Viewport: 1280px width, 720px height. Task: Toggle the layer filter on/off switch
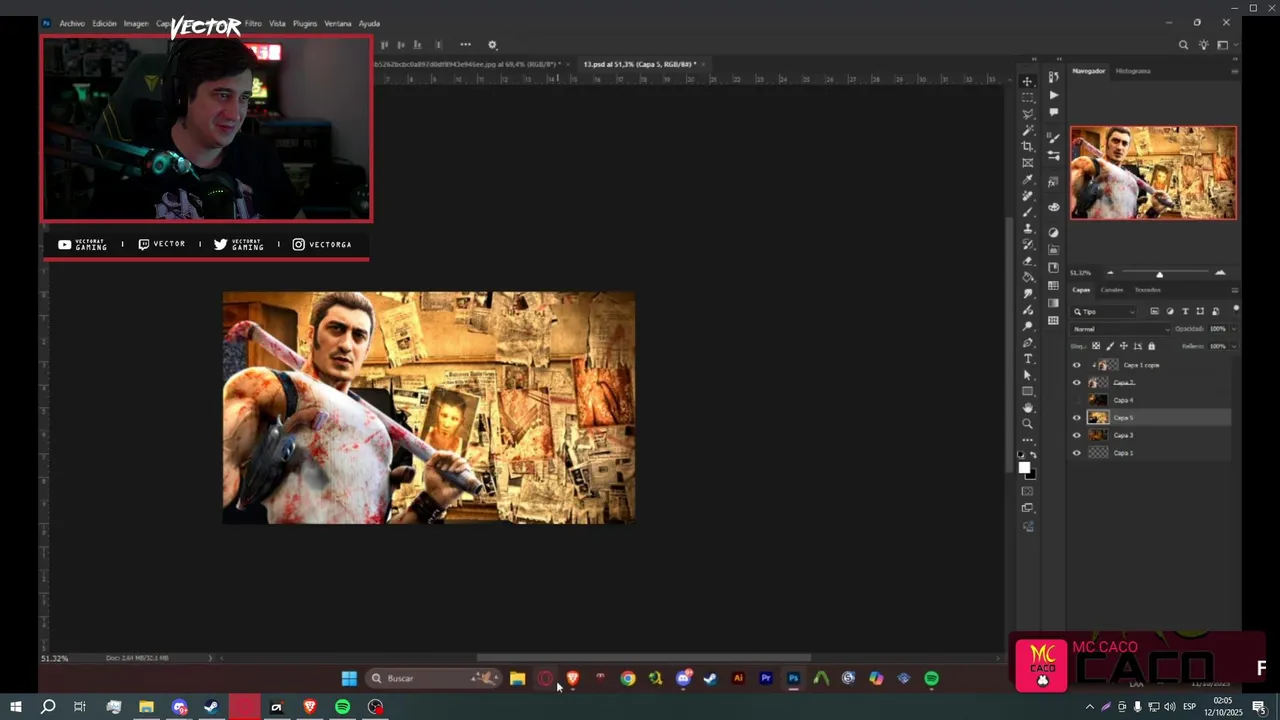1236,309
